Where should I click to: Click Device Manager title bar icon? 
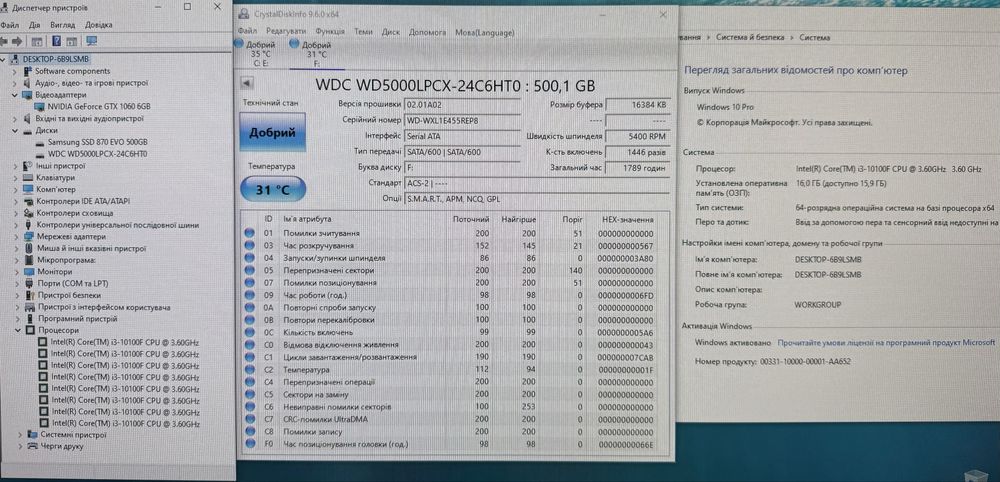(x=5, y=8)
